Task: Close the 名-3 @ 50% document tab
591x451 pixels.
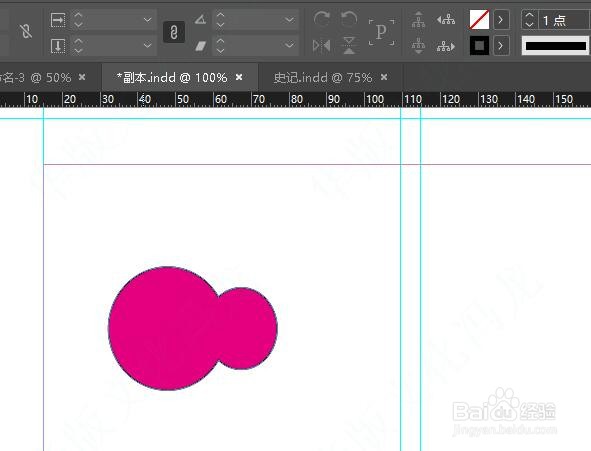Action: click(x=82, y=77)
